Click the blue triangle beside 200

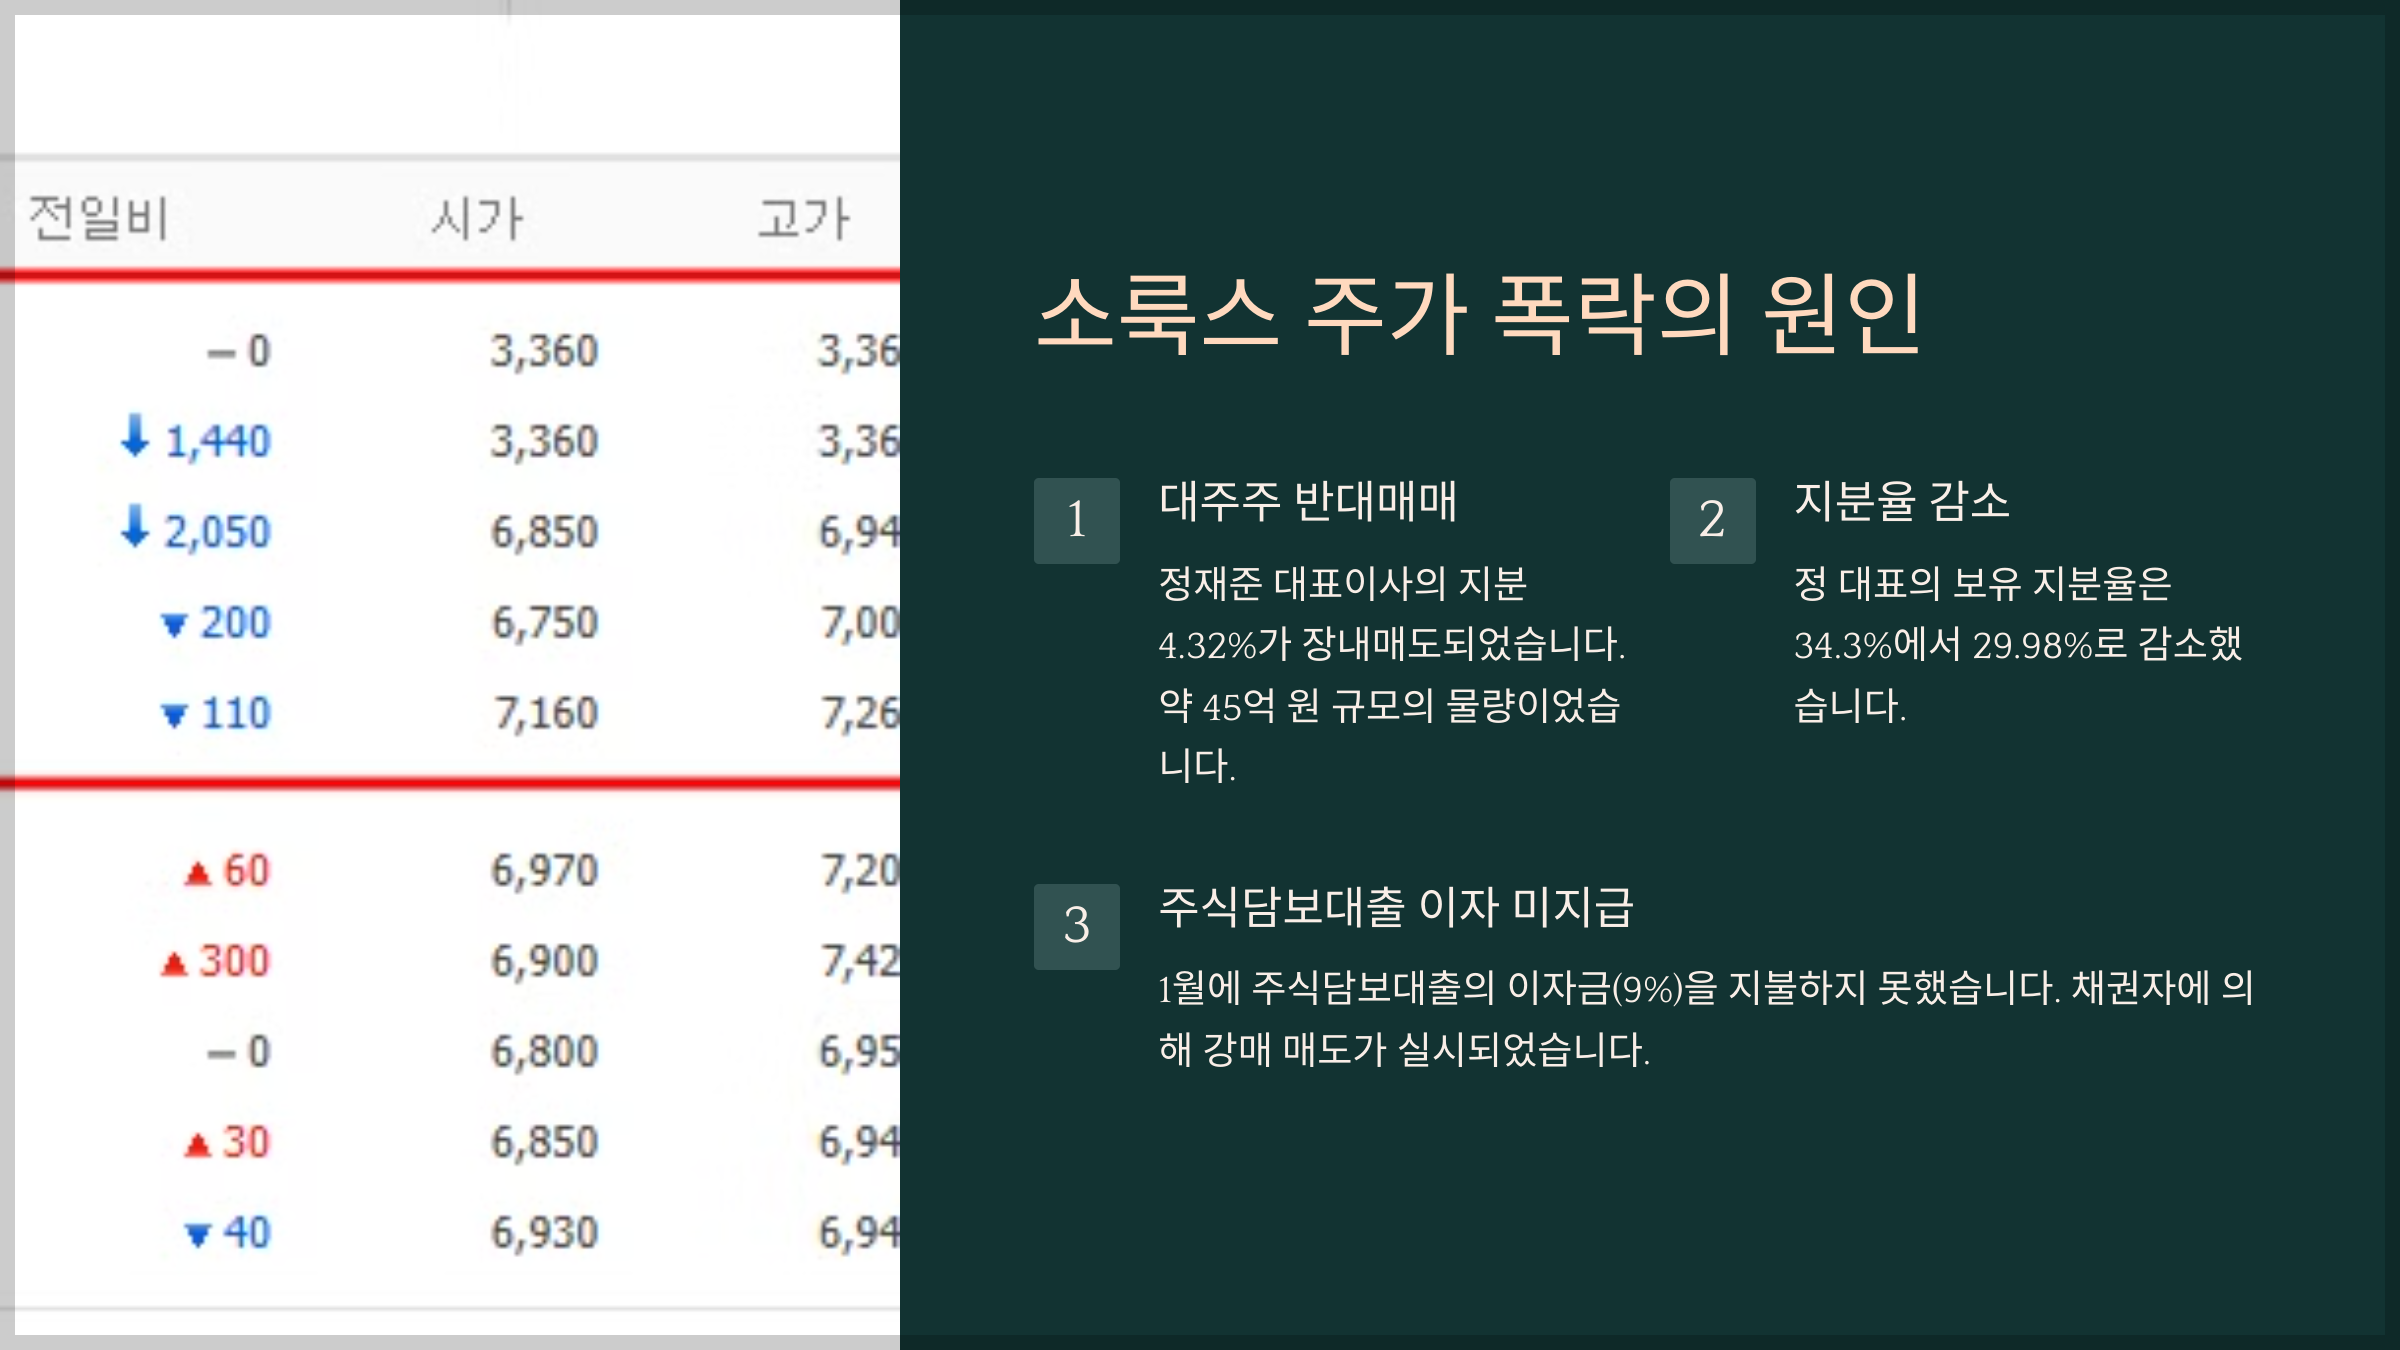tap(174, 626)
